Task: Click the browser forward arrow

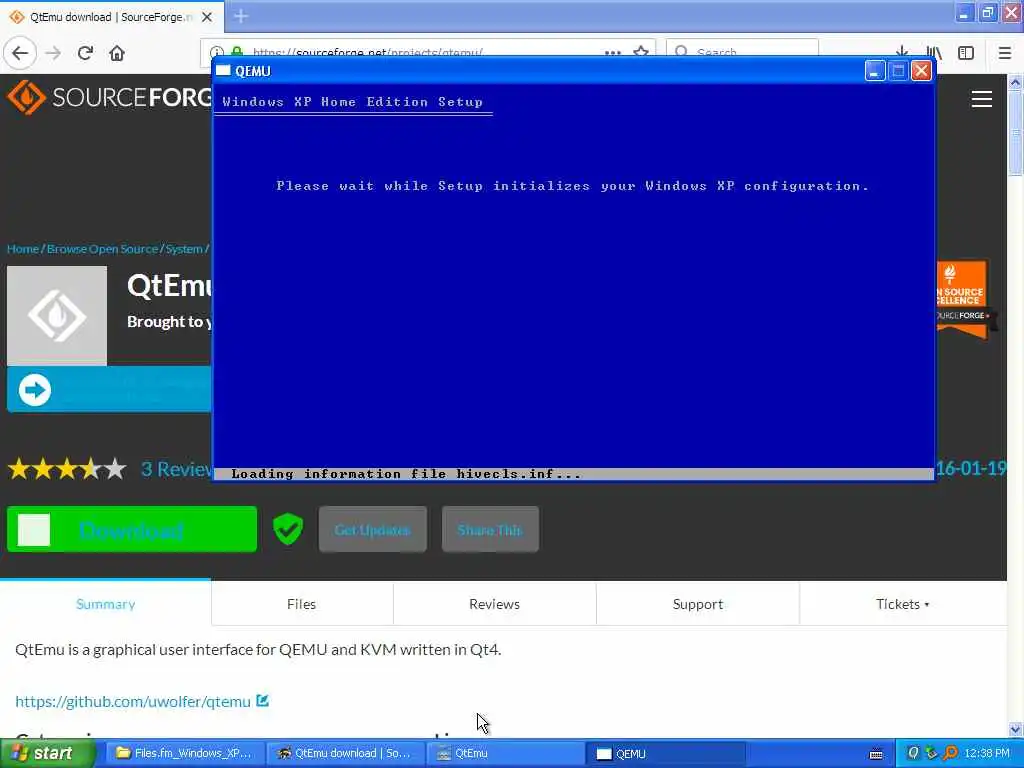Action: [53, 53]
